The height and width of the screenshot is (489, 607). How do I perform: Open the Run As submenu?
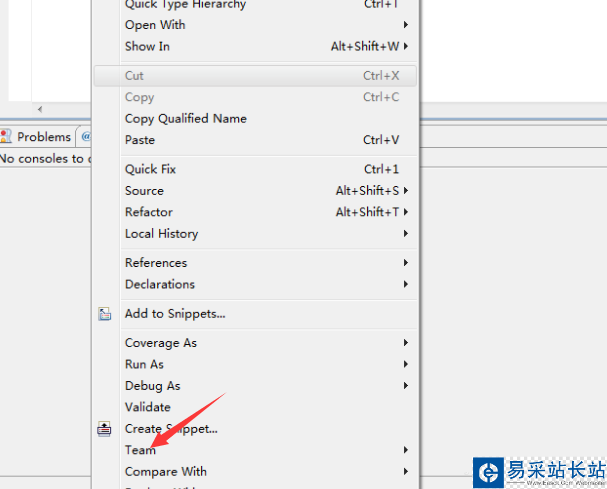click(144, 364)
